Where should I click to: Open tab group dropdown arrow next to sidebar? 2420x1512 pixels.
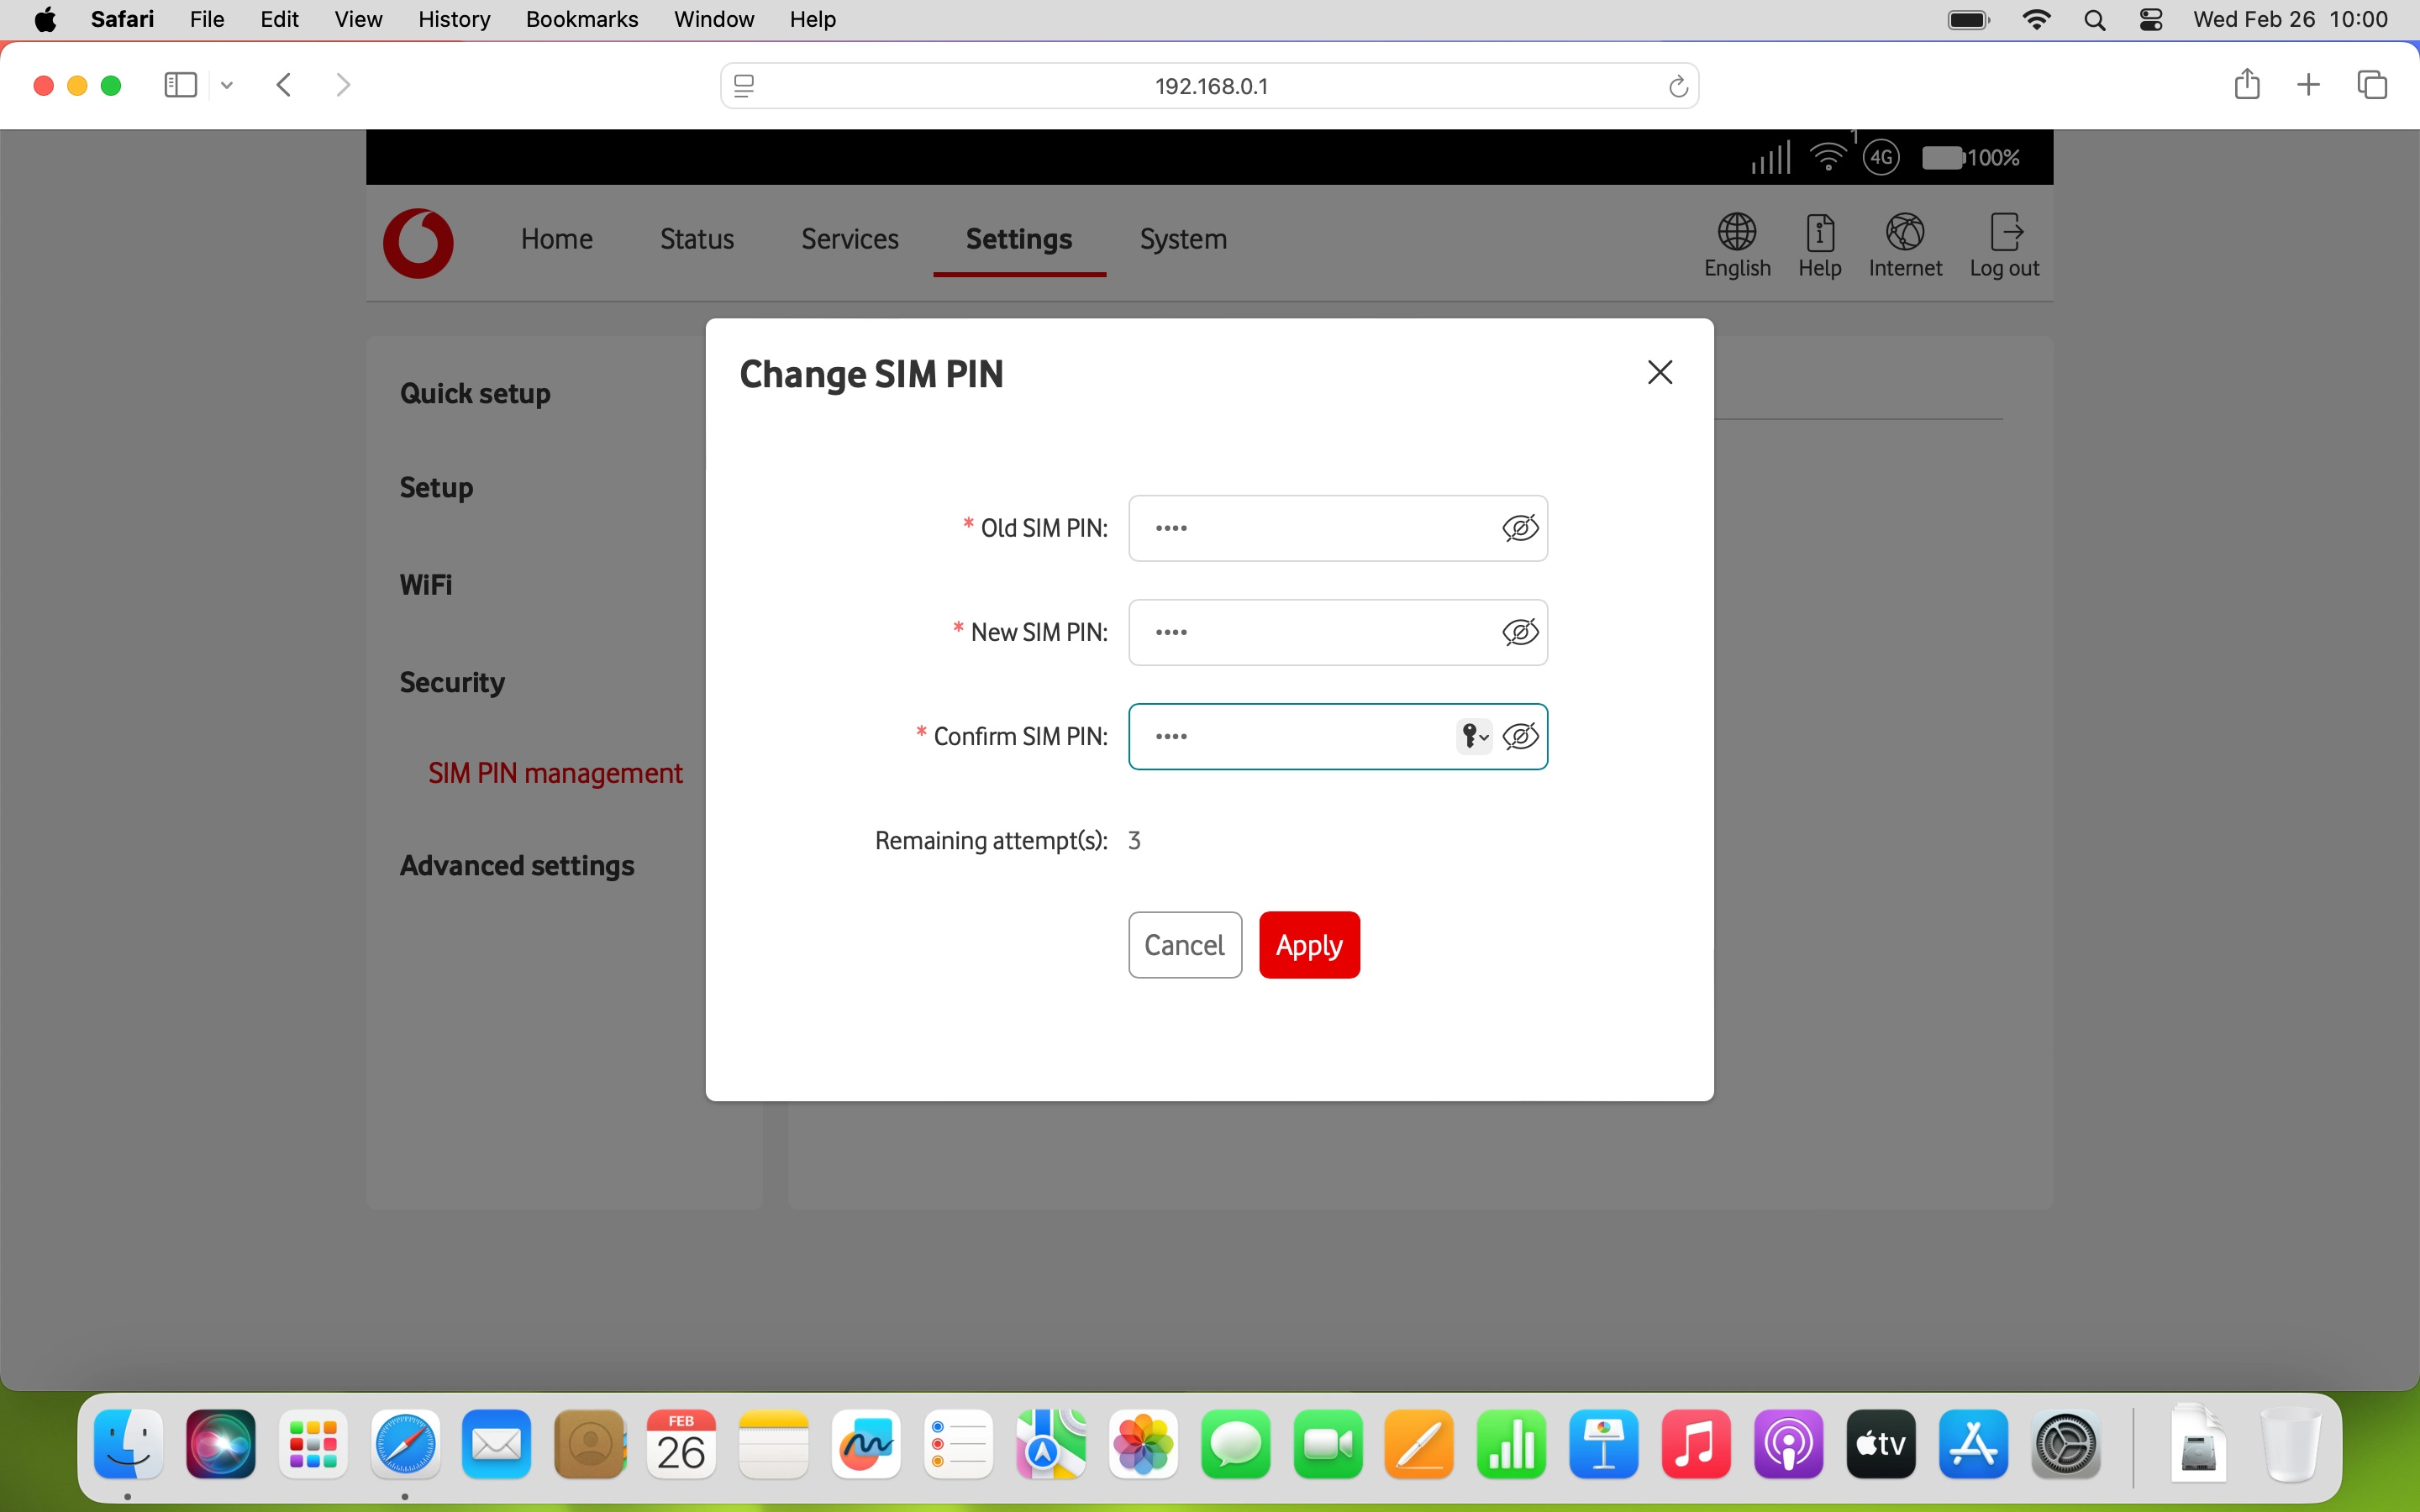[227, 85]
